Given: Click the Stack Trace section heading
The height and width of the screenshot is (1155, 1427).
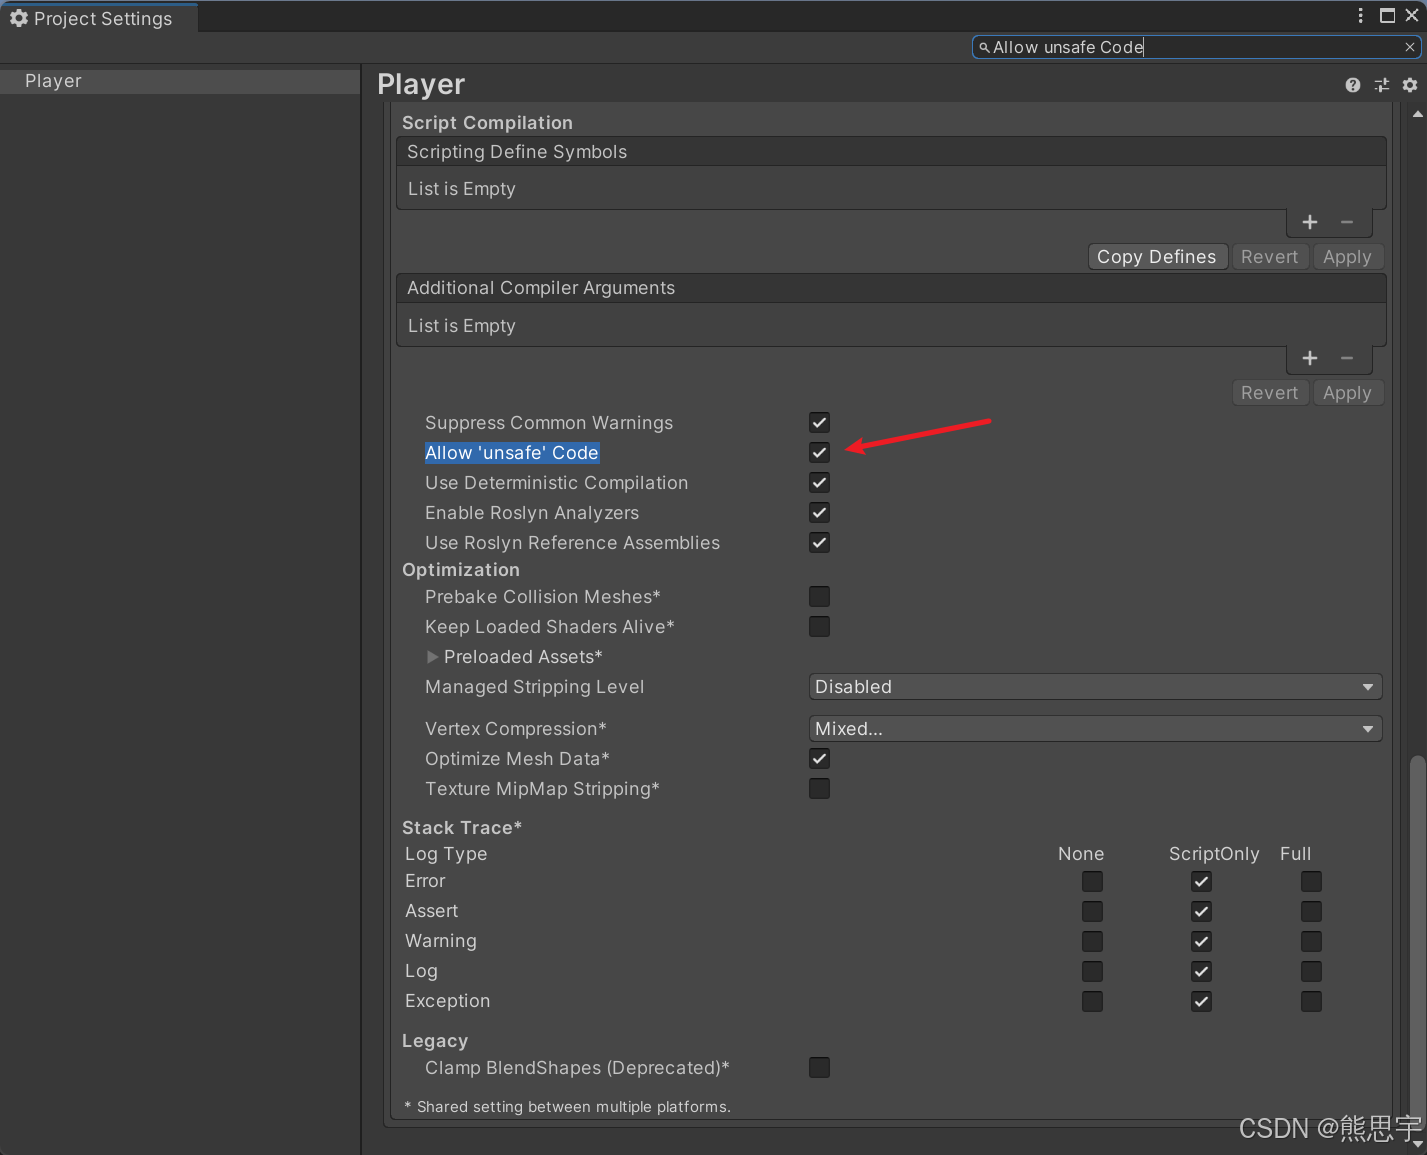Looking at the screenshot, I should click(x=462, y=828).
